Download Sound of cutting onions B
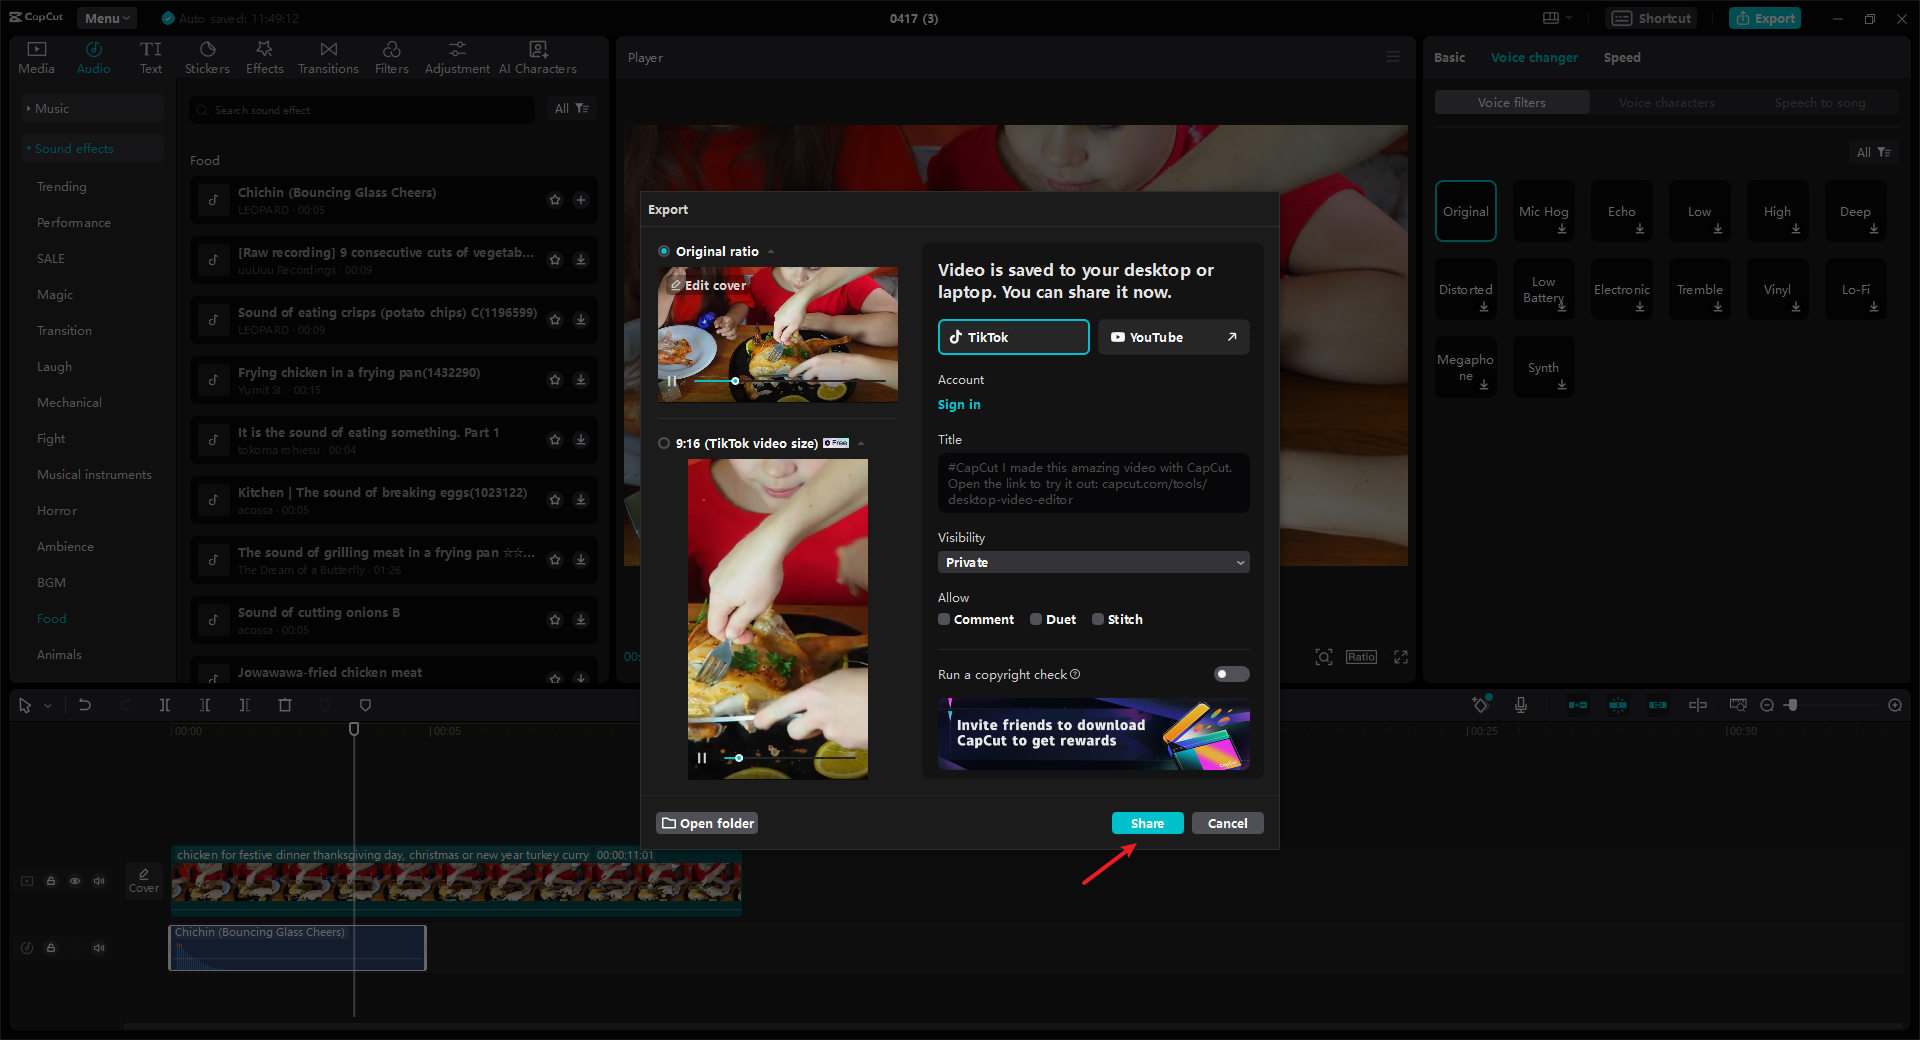Screen dimensions: 1920x1040 581,620
